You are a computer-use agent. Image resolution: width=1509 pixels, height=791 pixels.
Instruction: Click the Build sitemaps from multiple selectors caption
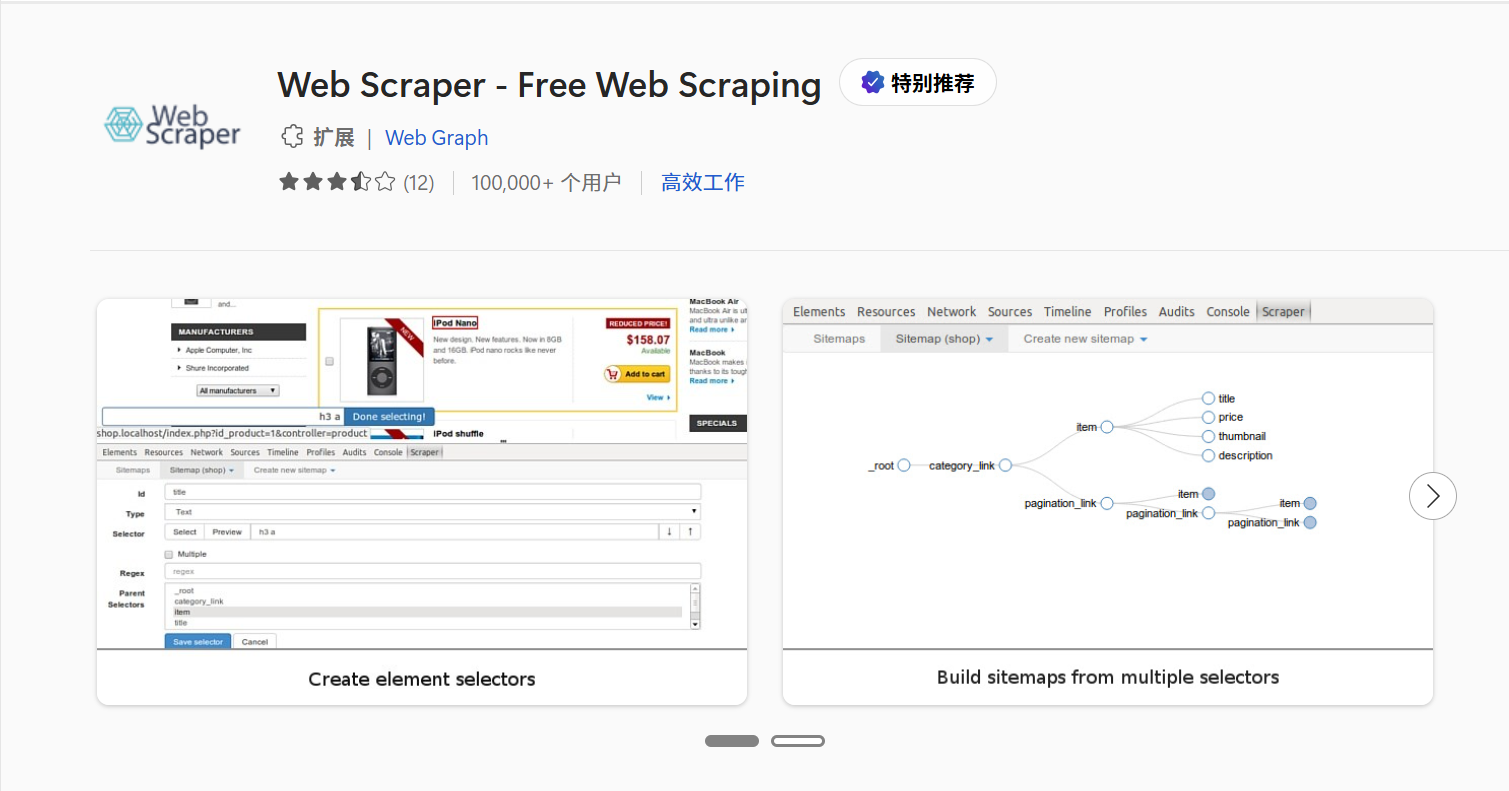(x=1108, y=677)
